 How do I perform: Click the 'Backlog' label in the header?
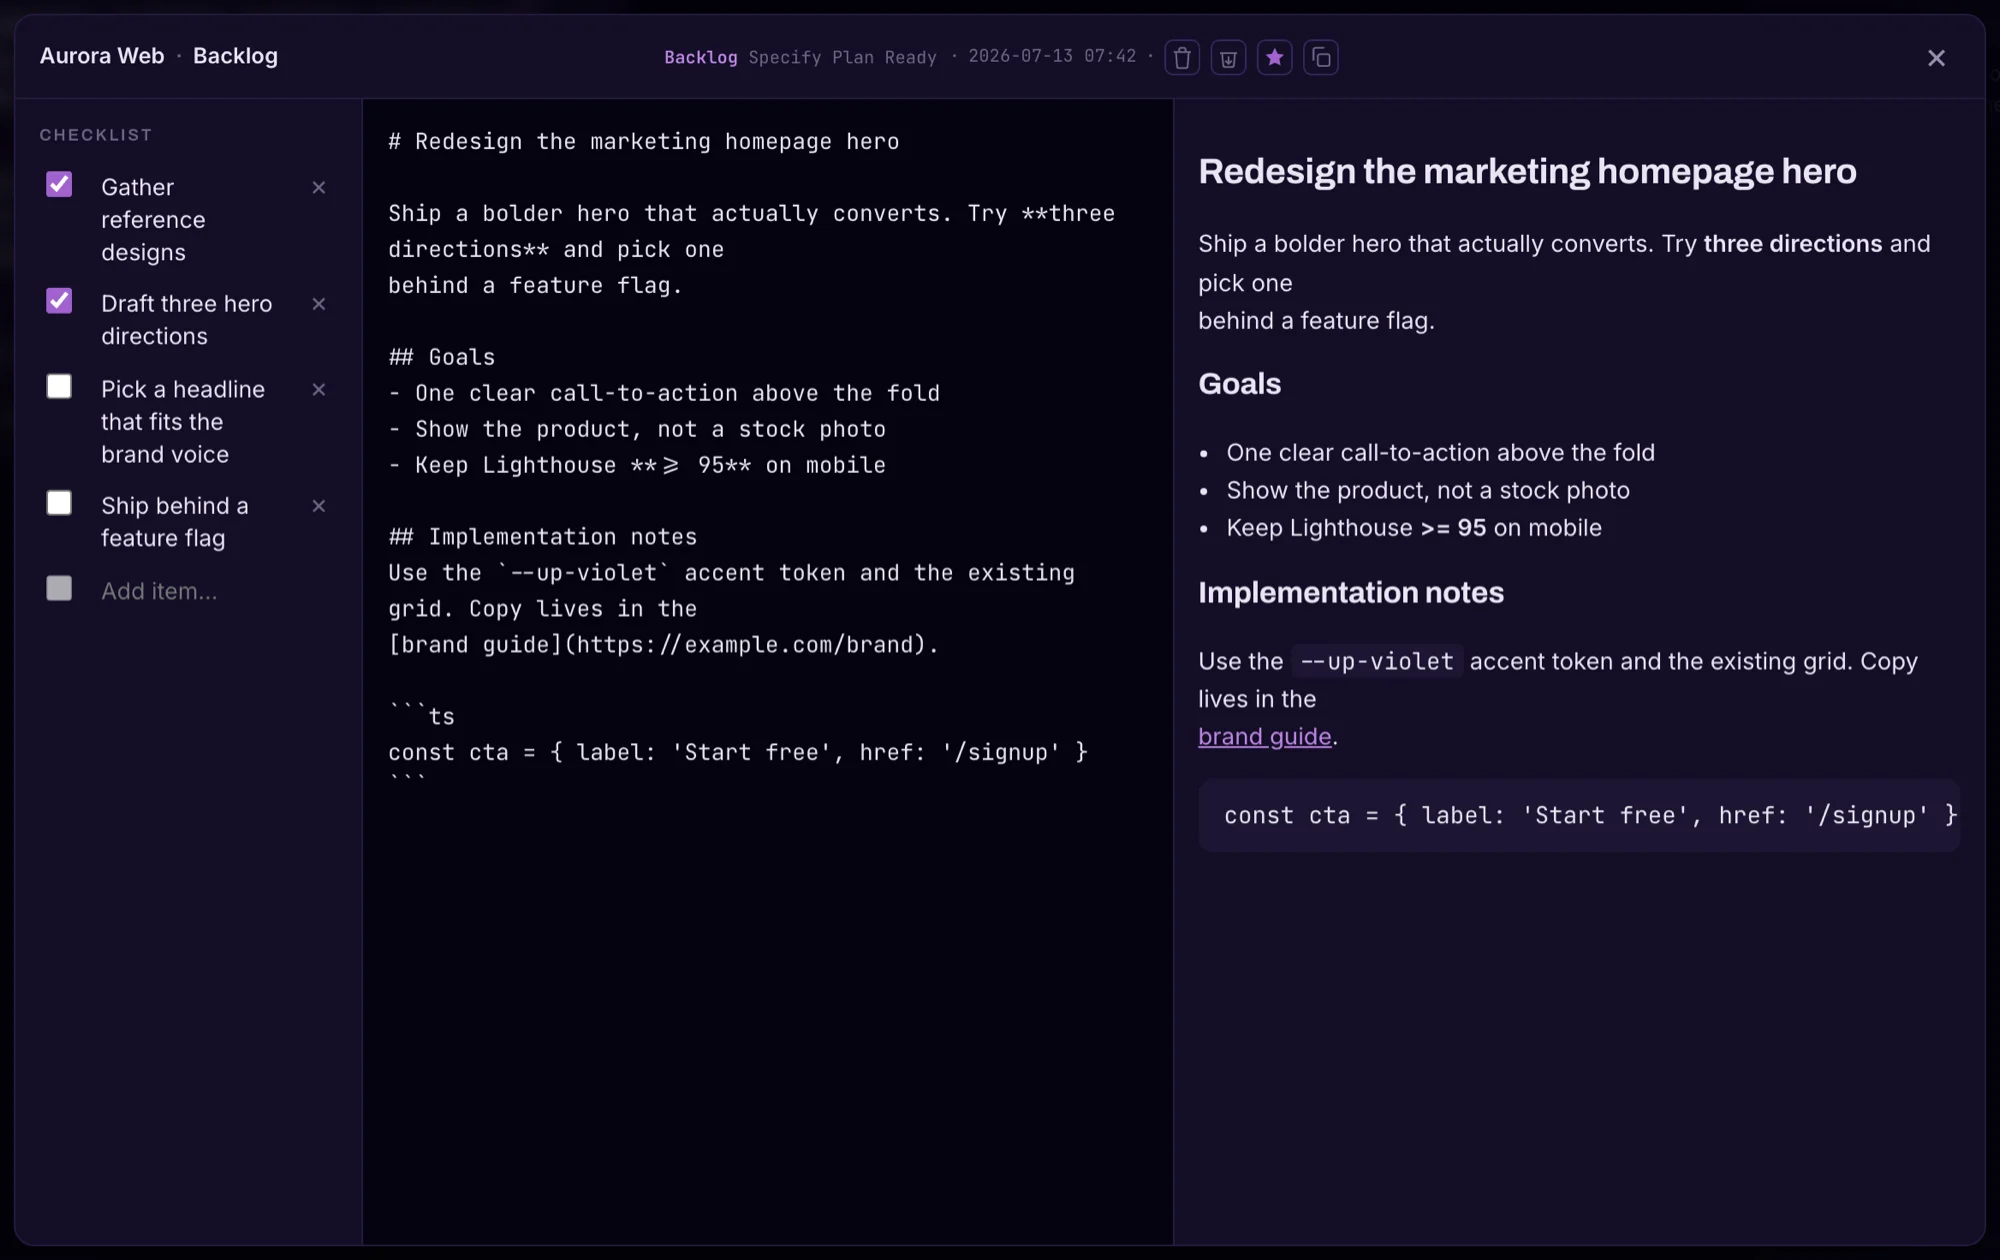[x=235, y=56]
